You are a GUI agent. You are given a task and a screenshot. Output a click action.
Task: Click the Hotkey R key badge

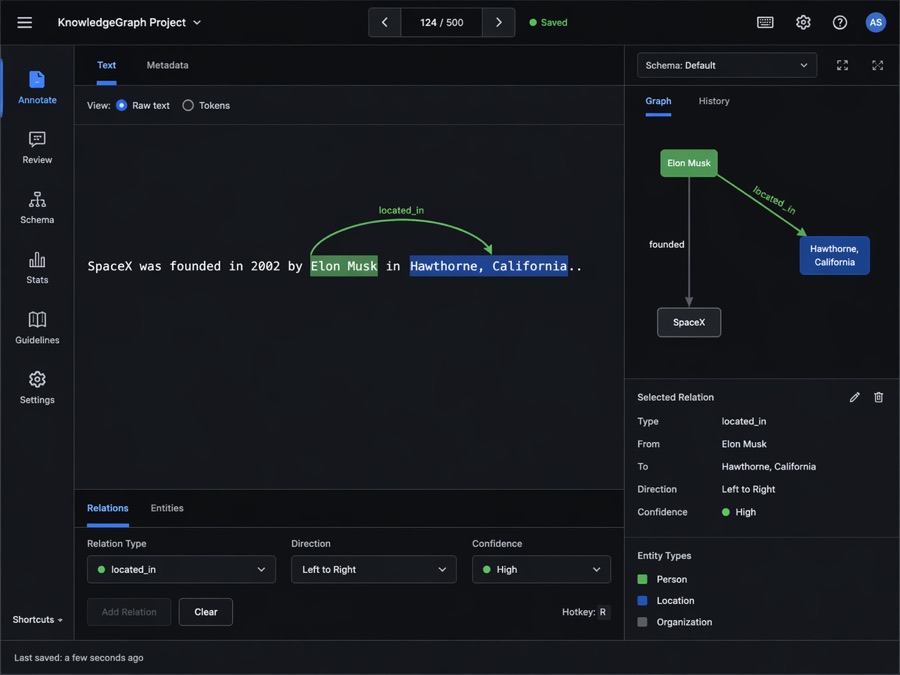coord(603,612)
